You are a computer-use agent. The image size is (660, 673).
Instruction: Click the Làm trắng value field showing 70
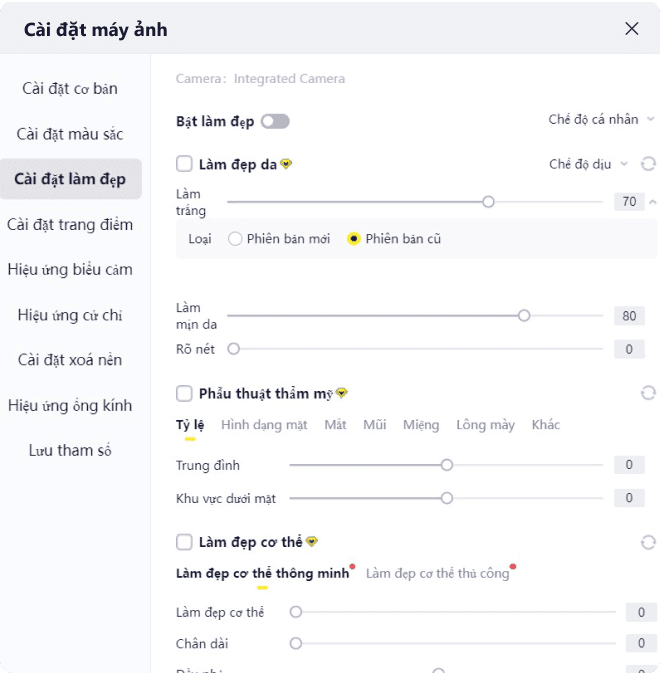(629, 202)
